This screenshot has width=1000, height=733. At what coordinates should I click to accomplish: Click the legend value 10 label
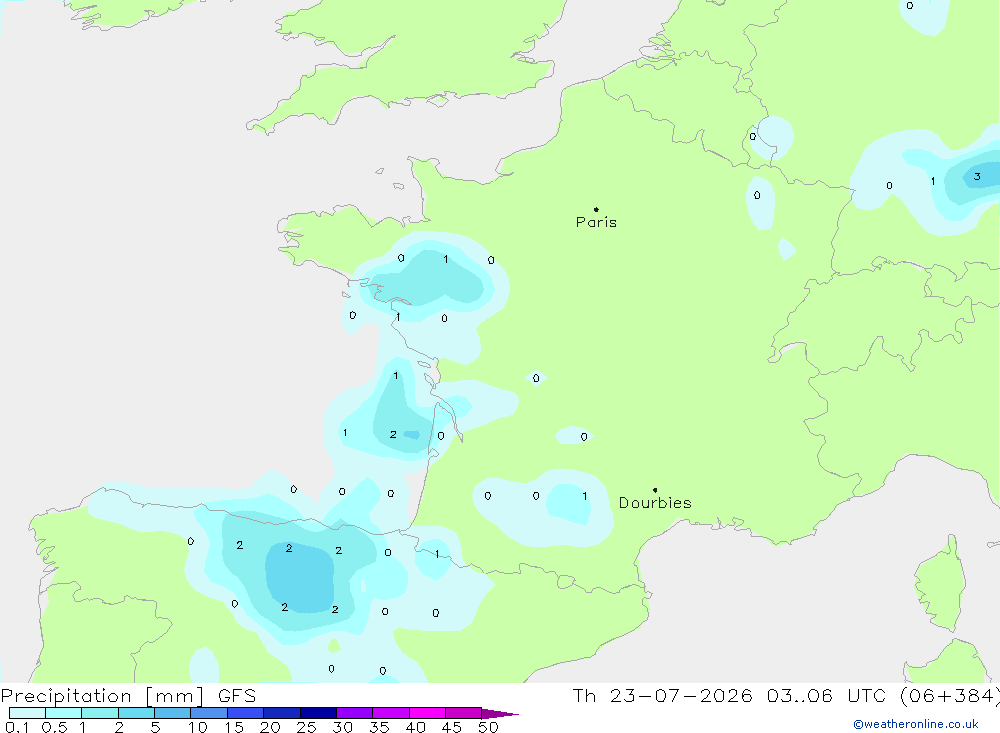click(x=198, y=727)
